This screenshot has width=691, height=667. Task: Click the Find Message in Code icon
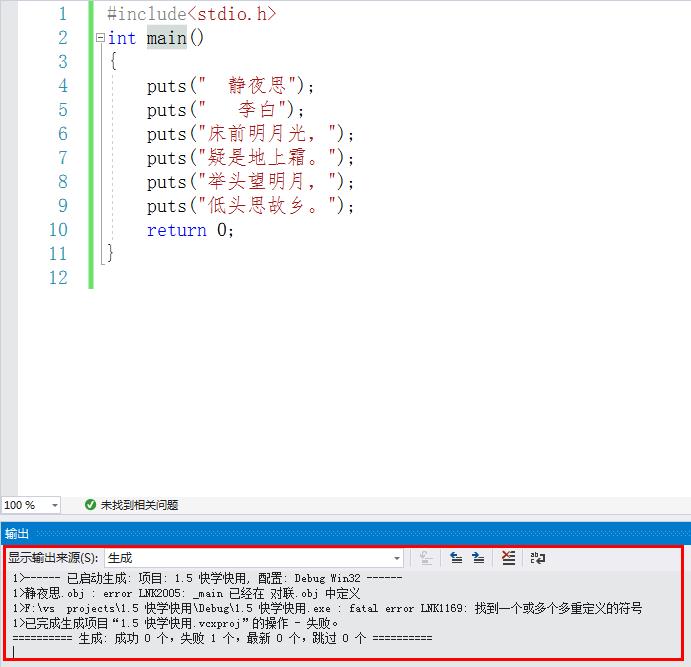point(425,558)
